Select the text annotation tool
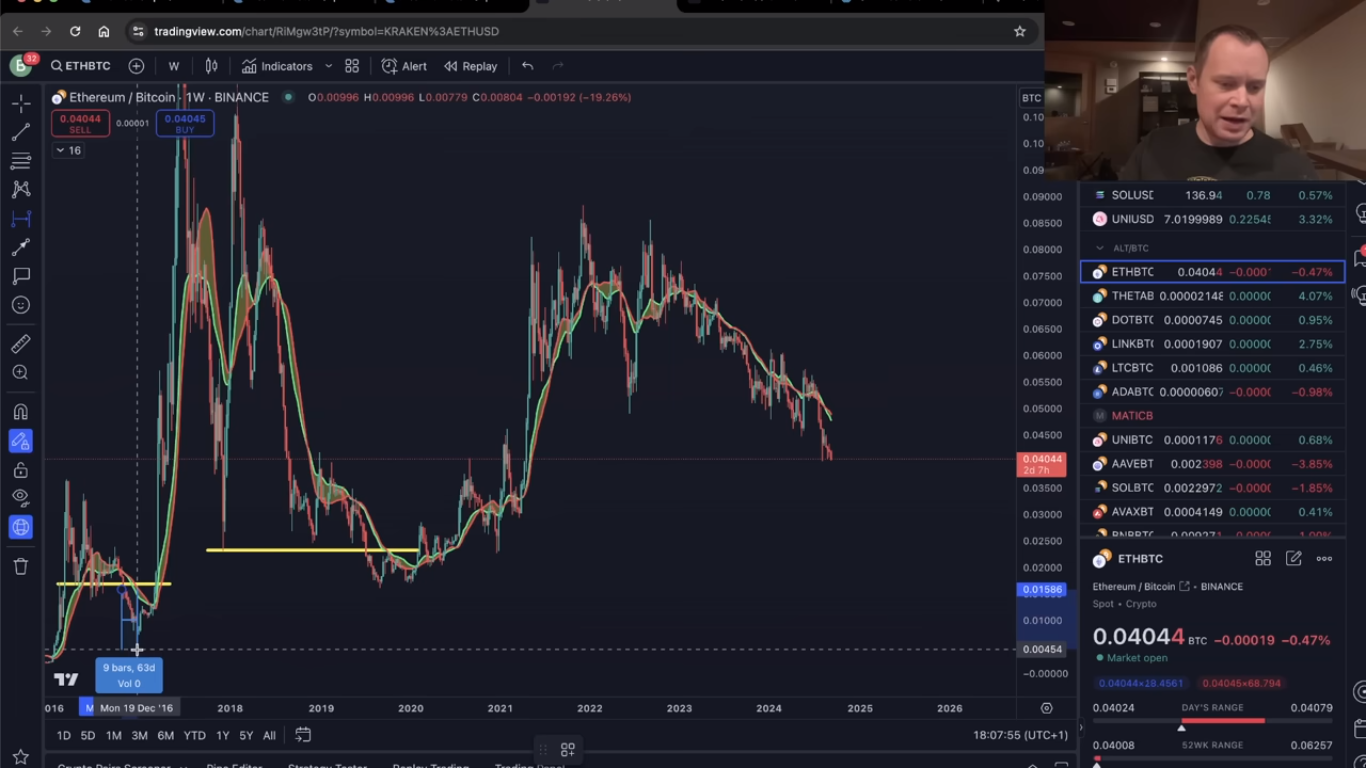Screen dimensions: 1366x768 (21, 276)
